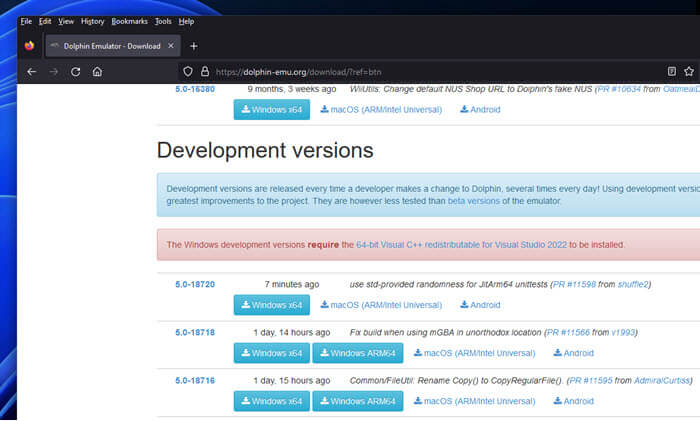
Task: Open author shuffle2 link
Action: [x=633, y=284]
